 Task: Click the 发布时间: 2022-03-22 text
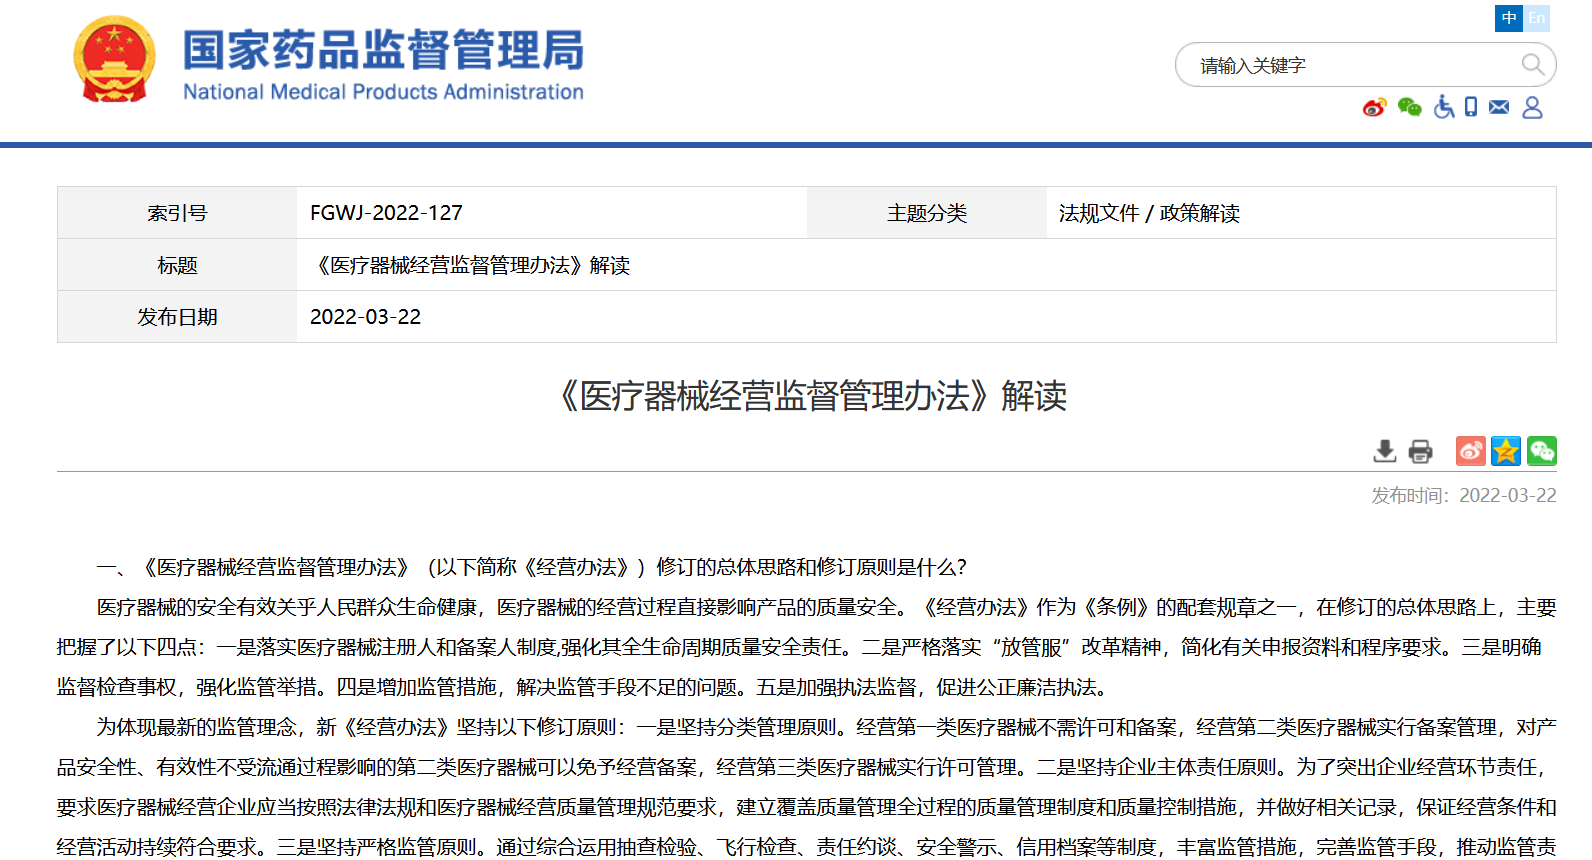[1464, 495]
